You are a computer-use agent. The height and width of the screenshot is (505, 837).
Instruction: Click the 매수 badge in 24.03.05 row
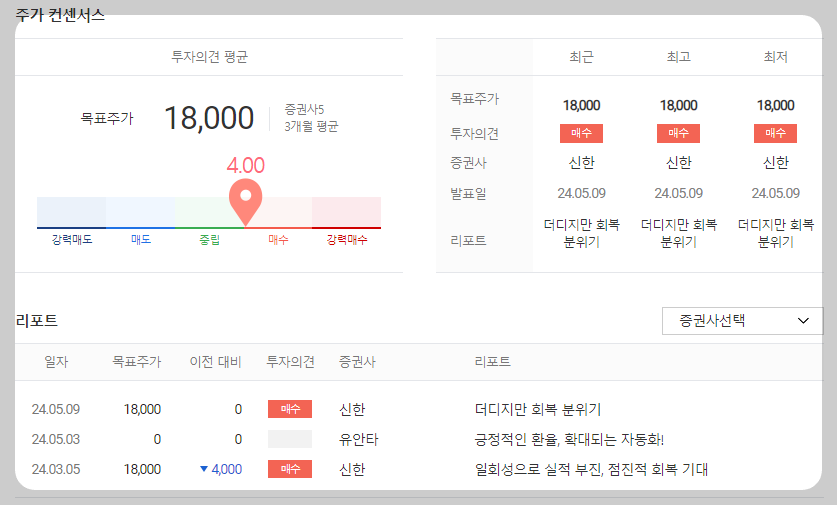pos(290,469)
